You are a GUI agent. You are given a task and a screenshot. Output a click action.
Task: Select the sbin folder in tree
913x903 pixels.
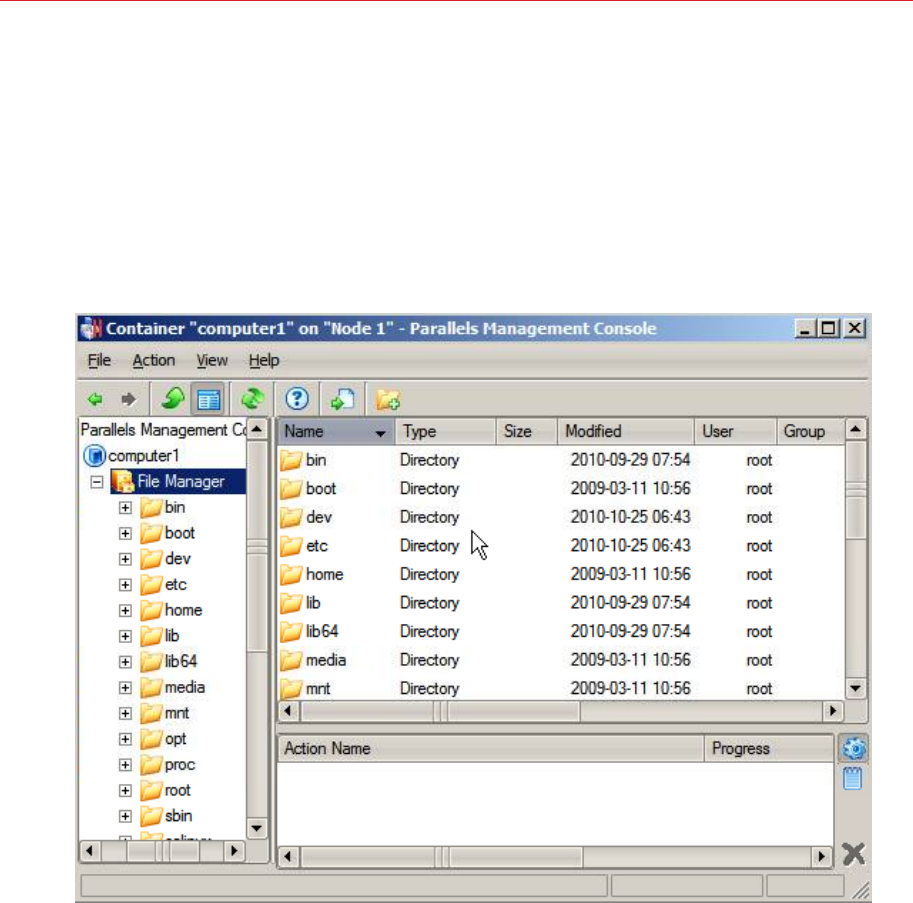coord(178,816)
